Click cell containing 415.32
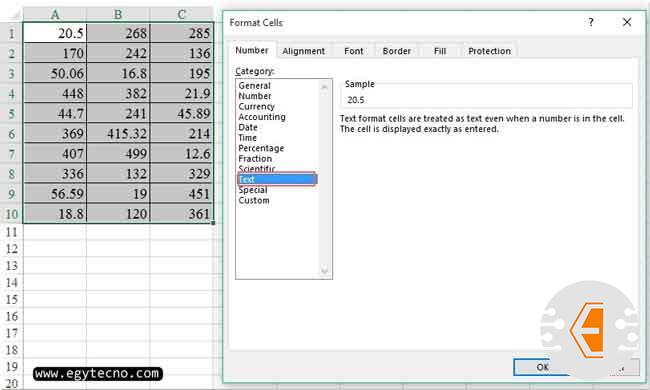The height and width of the screenshot is (390, 650). click(118, 133)
